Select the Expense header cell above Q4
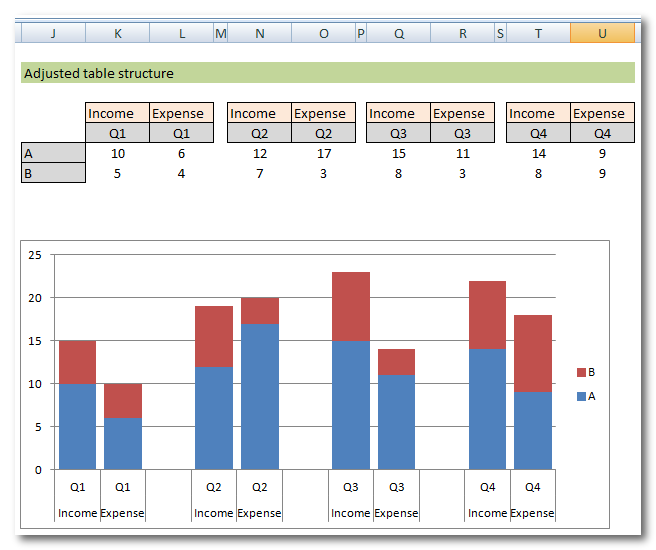The image size is (656, 550). point(602,113)
